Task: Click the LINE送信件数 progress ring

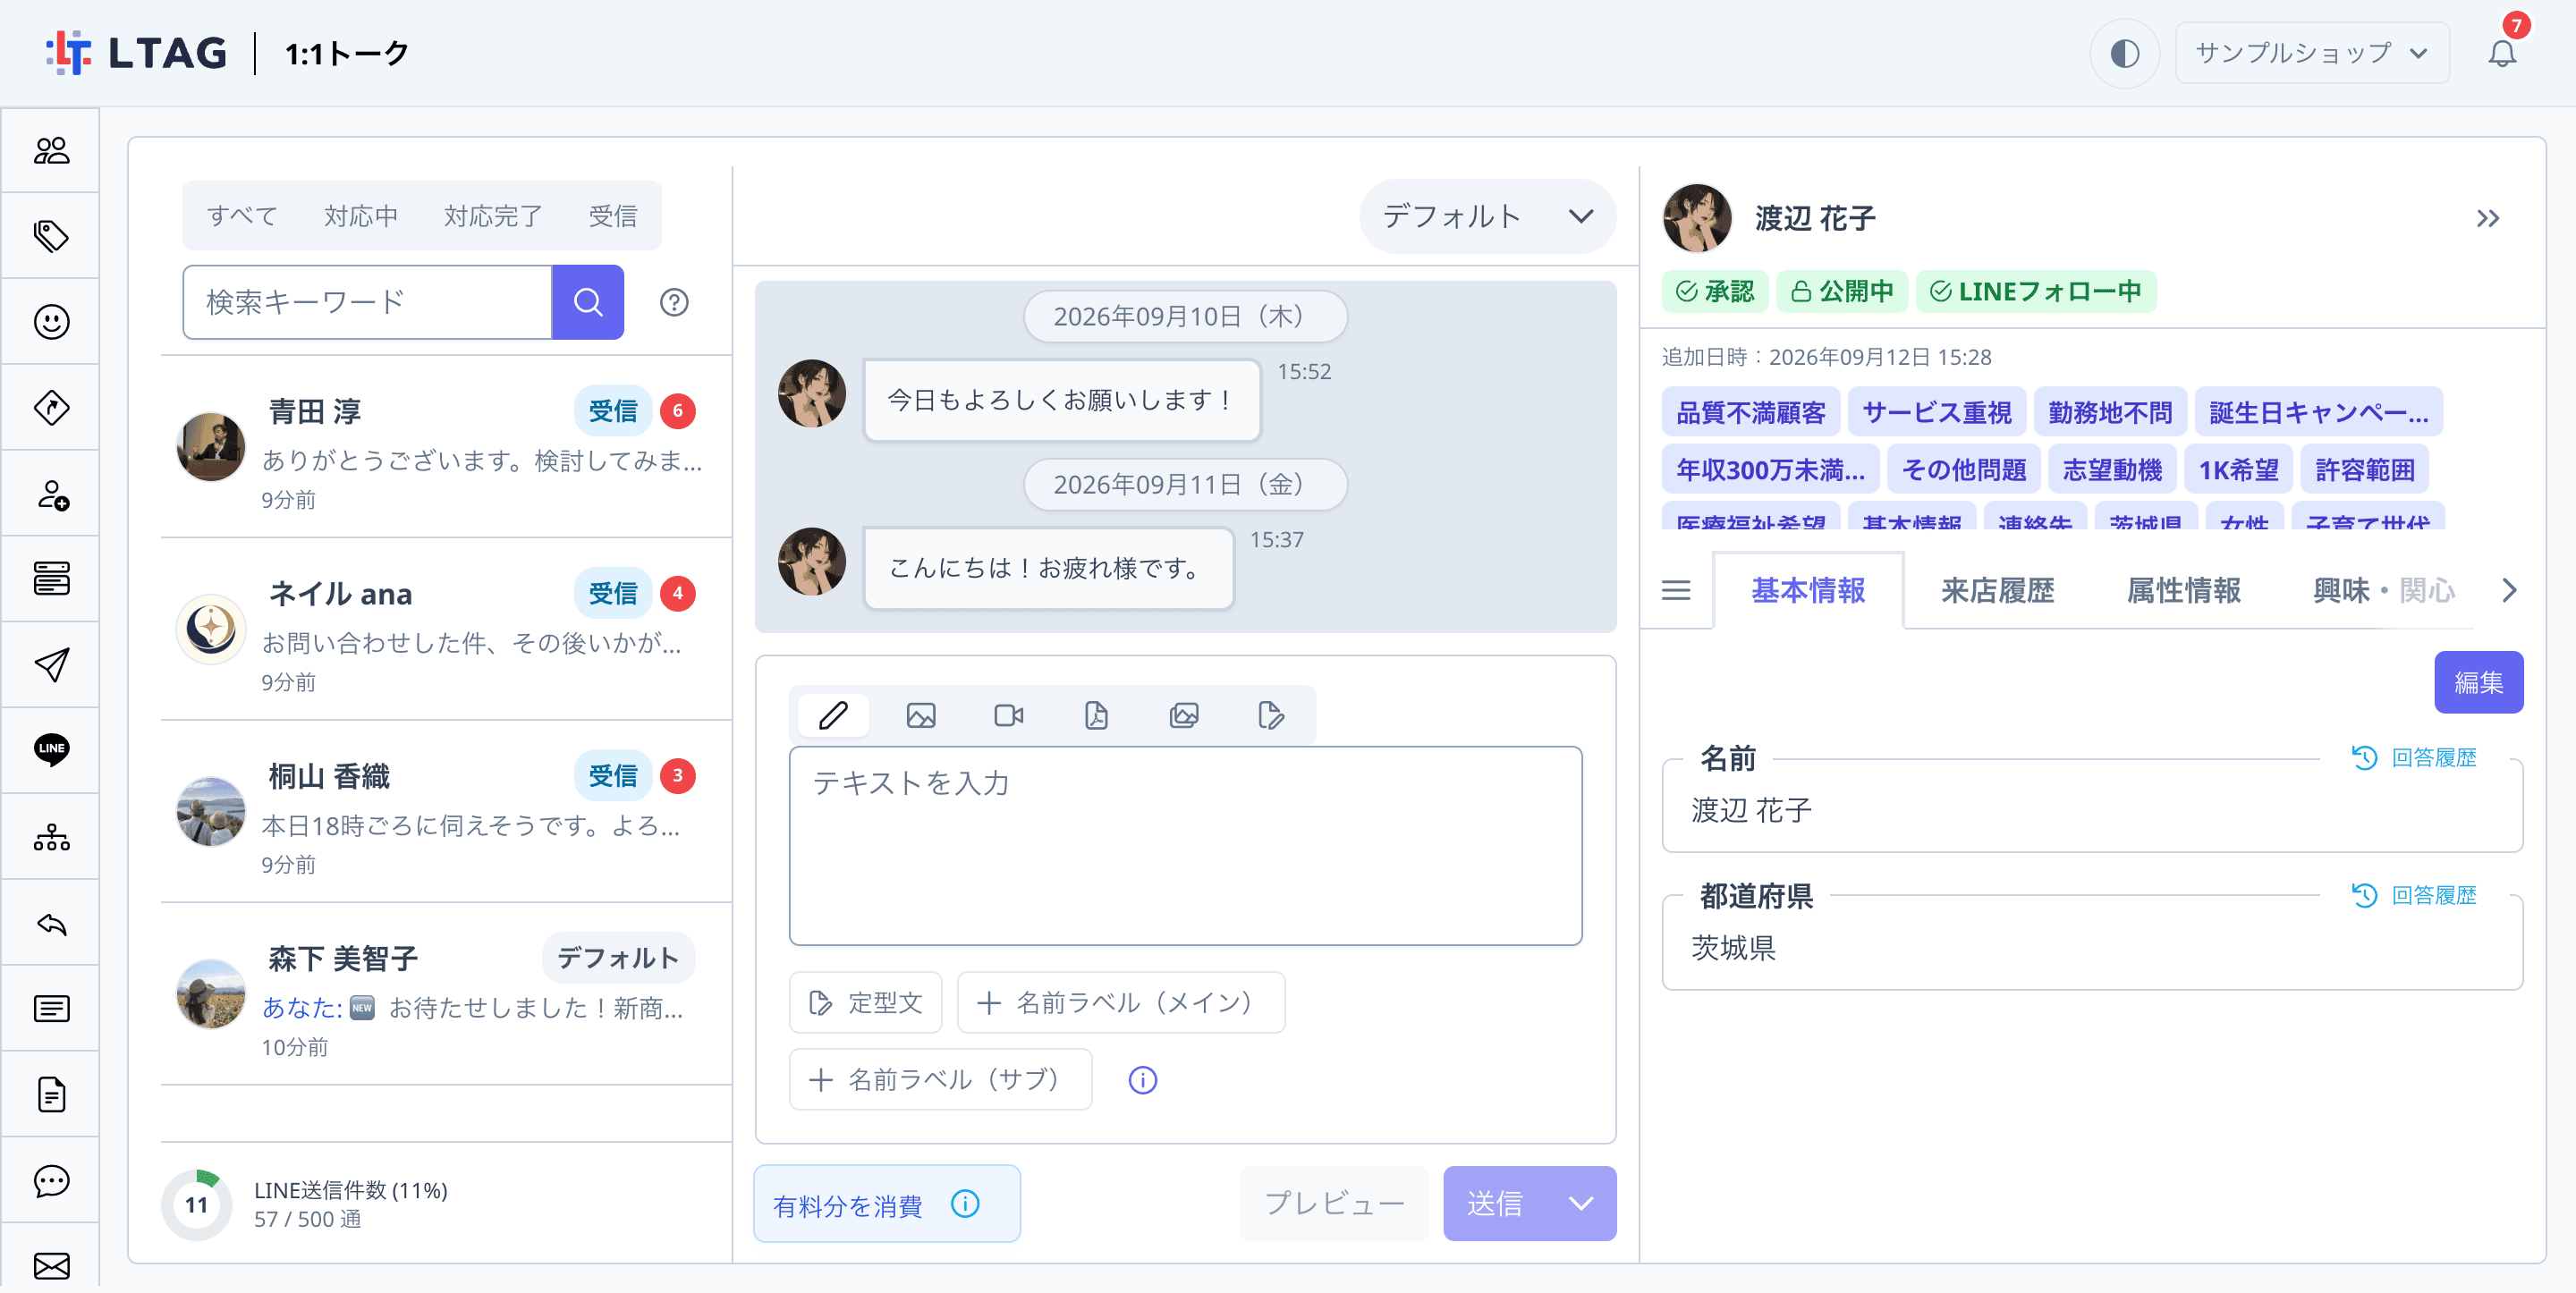Action: tap(196, 1204)
